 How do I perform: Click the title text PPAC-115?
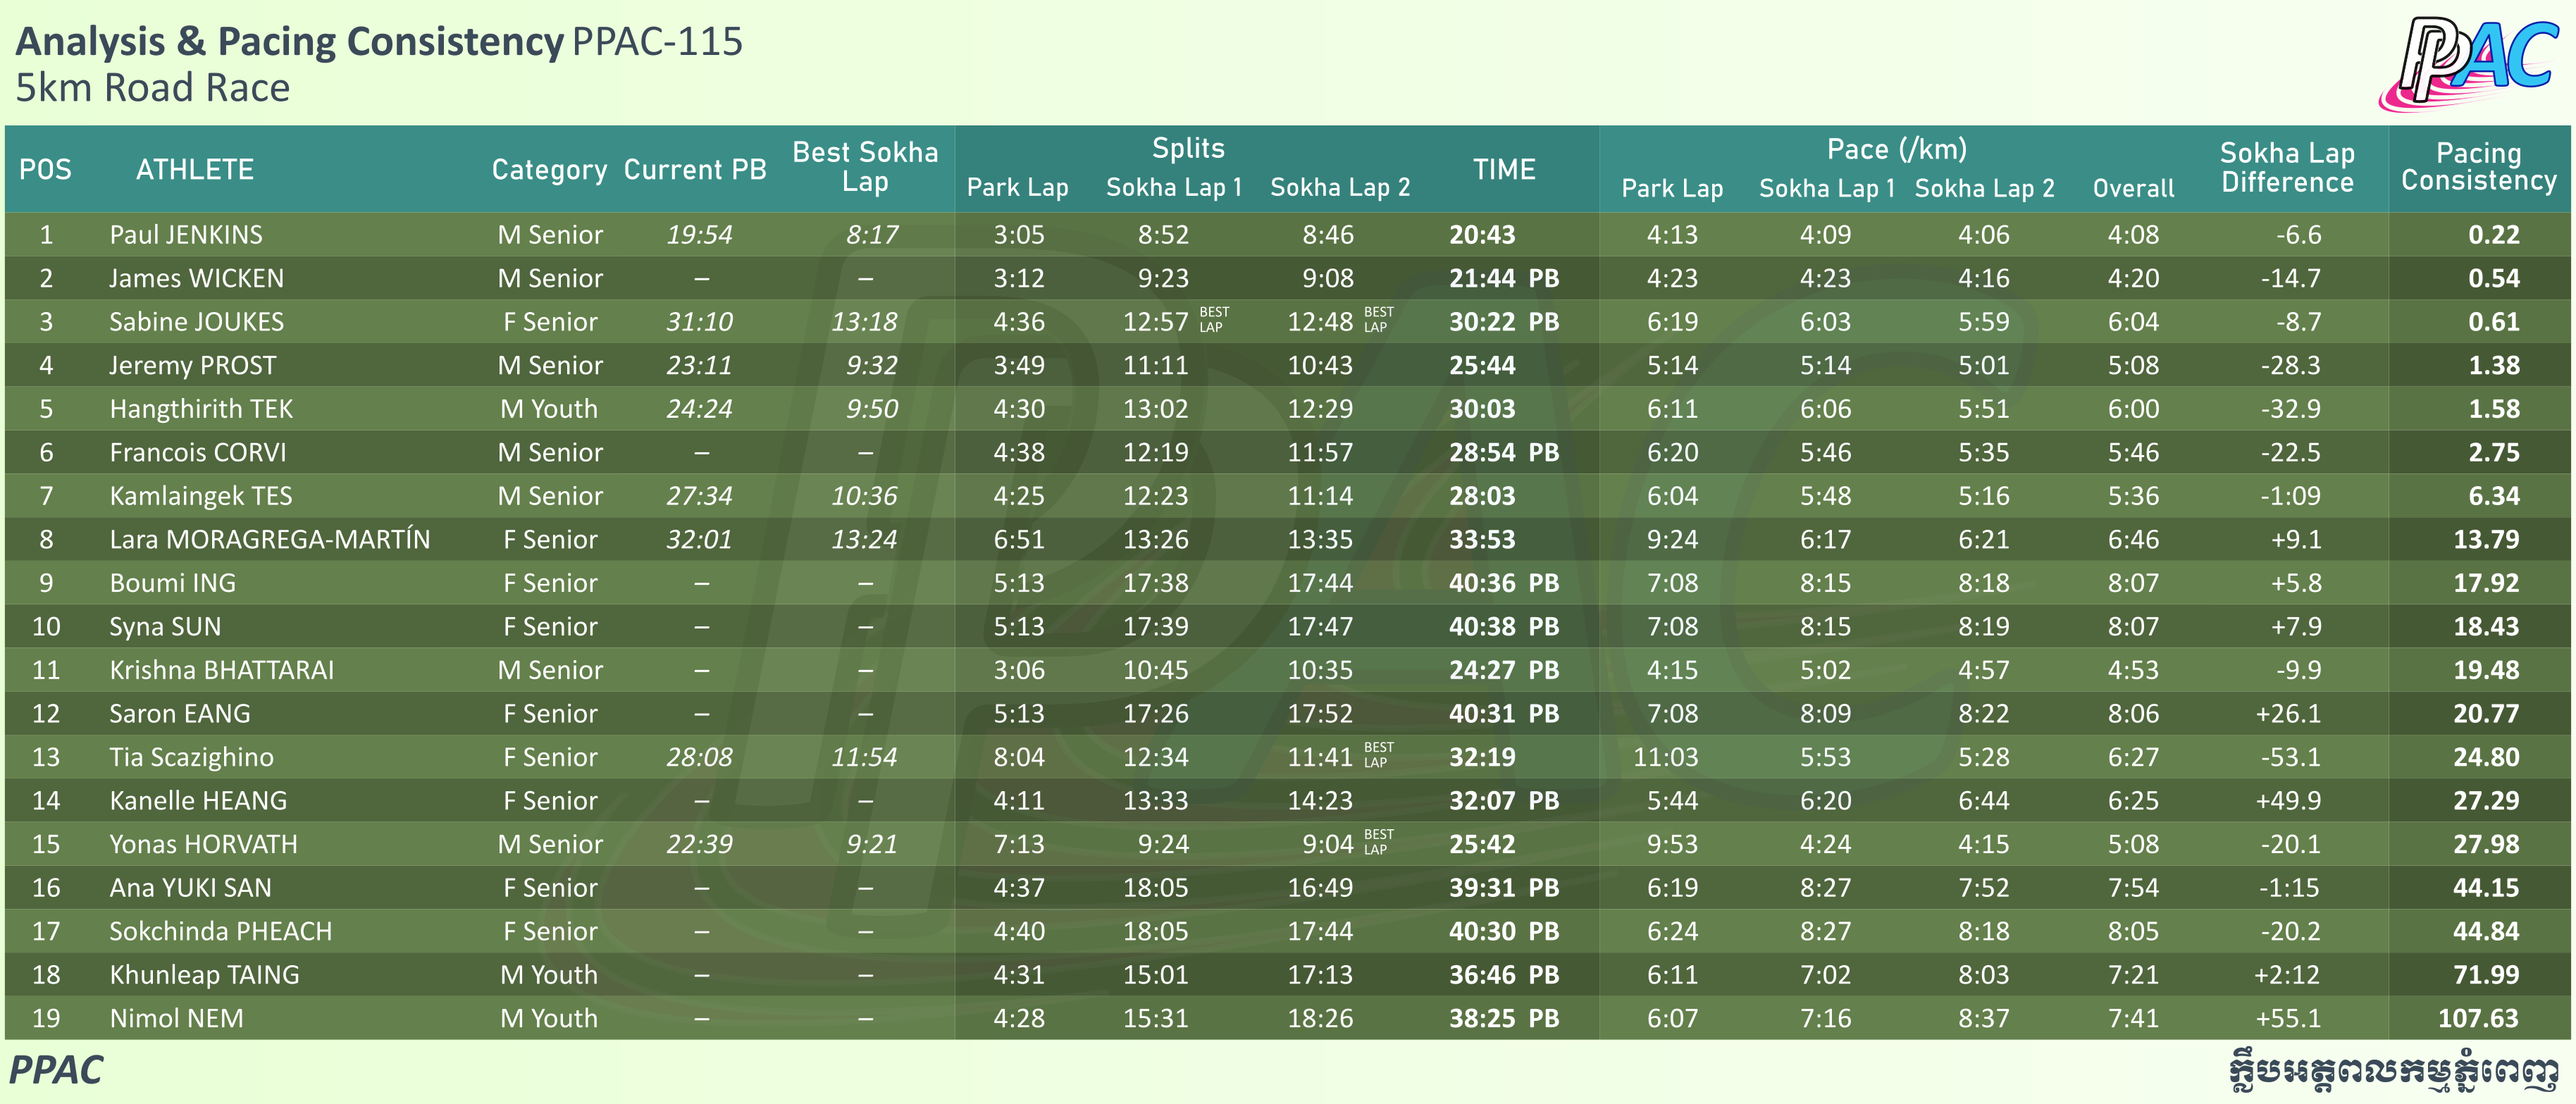point(657,42)
